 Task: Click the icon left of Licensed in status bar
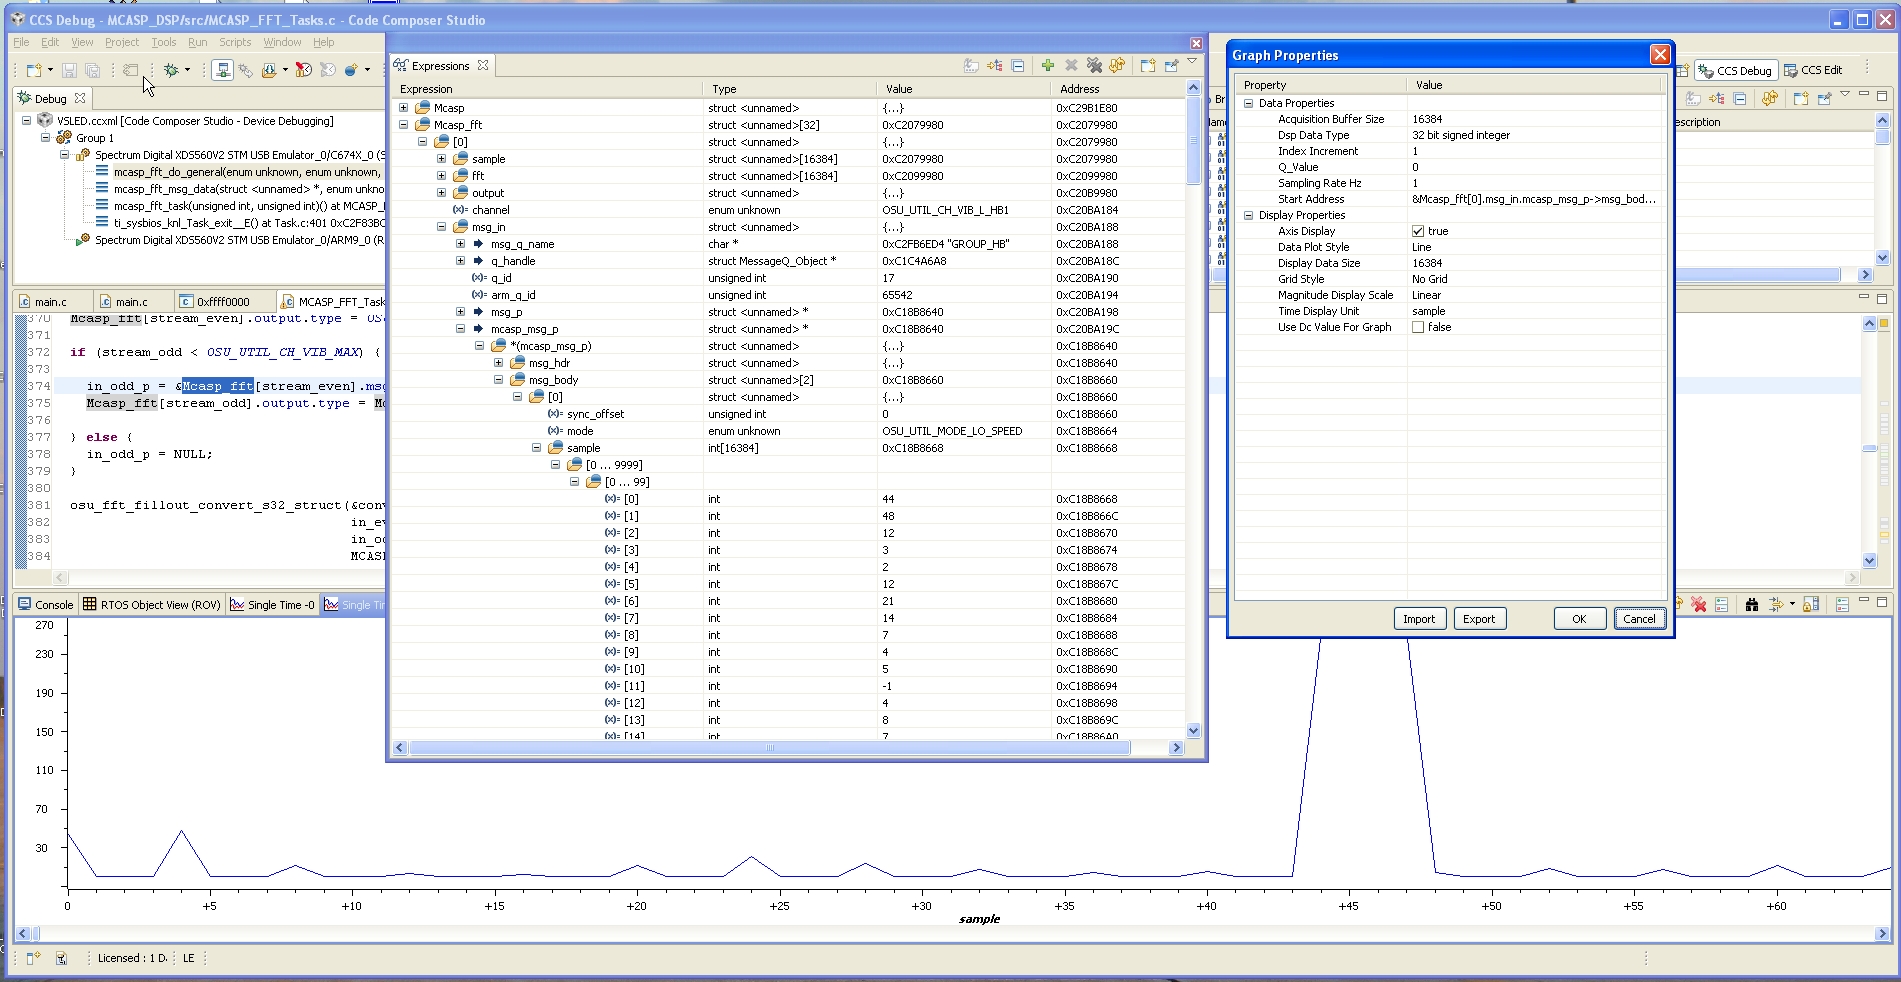[x=61, y=958]
